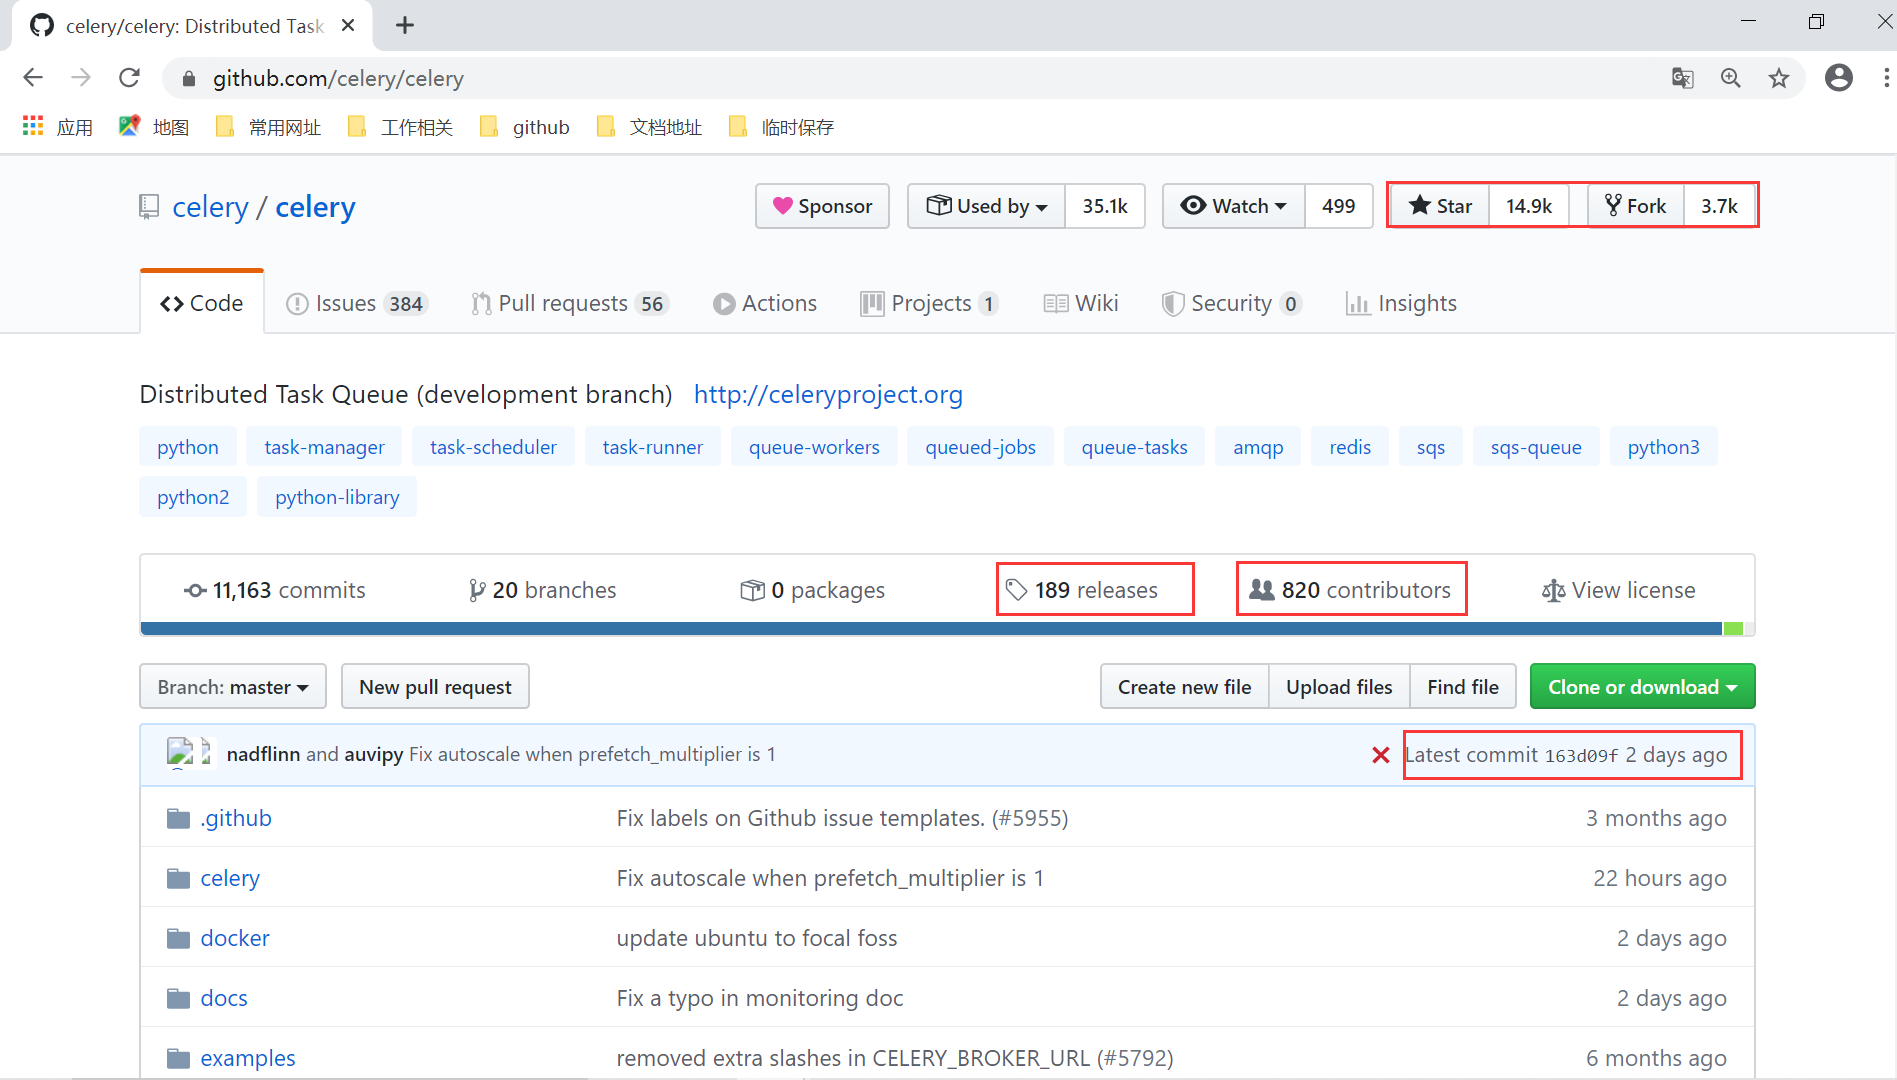
Task: Select the task-scheduler topic tag
Action: [x=493, y=447]
